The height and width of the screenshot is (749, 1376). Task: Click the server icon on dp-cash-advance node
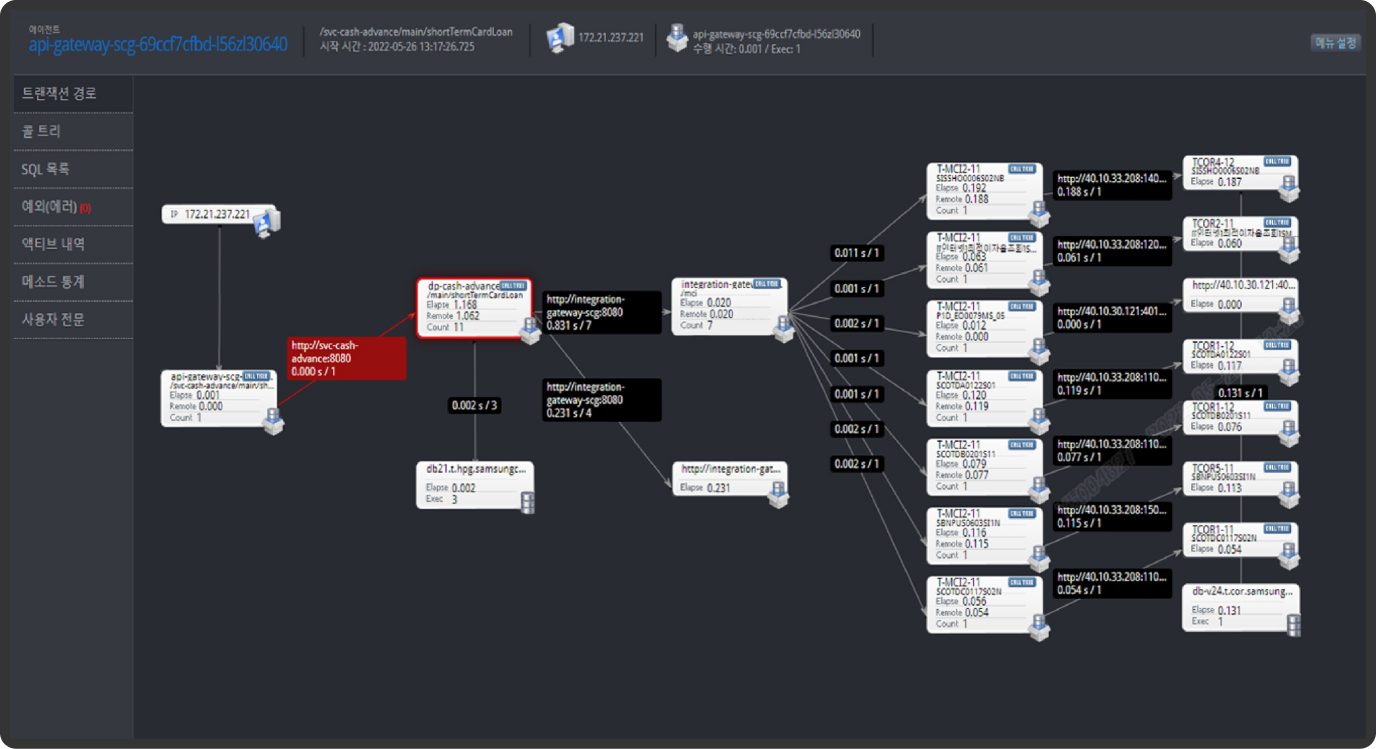530,331
